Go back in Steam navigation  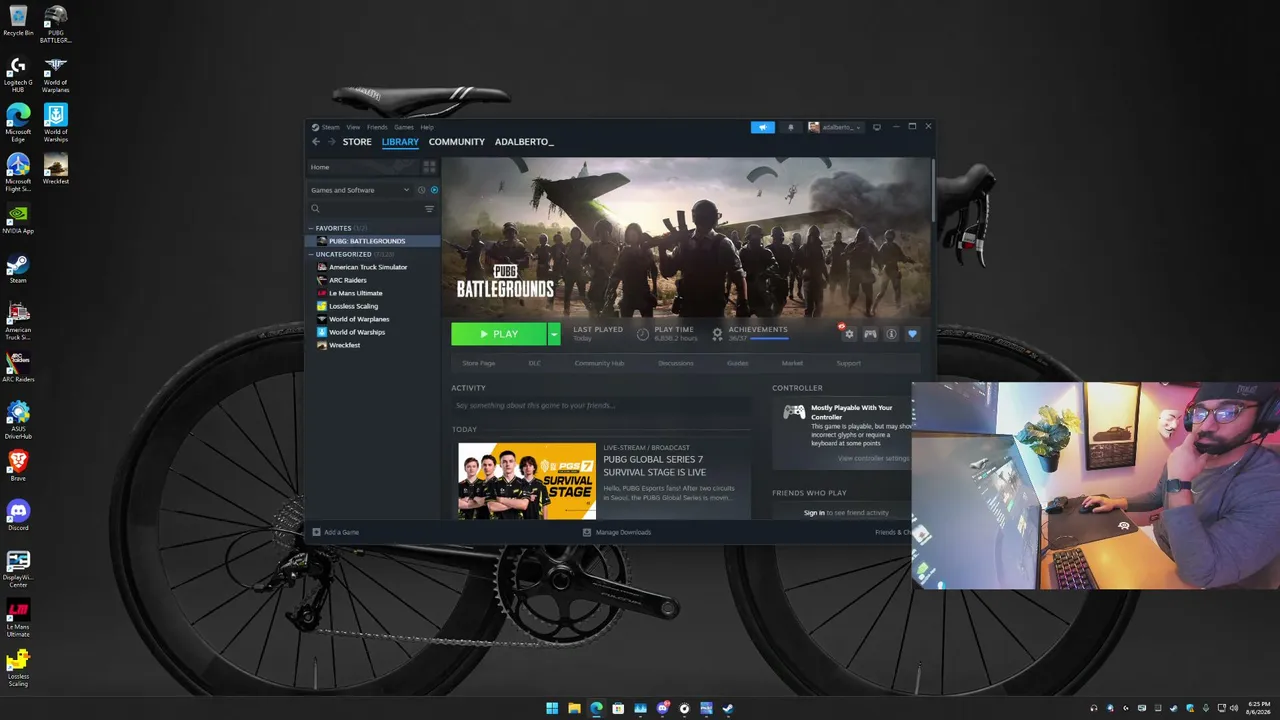tap(316, 142)
